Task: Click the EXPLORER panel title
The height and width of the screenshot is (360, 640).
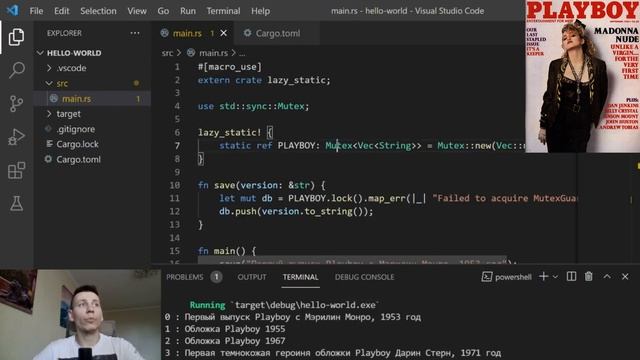Action: click(64, 33)
